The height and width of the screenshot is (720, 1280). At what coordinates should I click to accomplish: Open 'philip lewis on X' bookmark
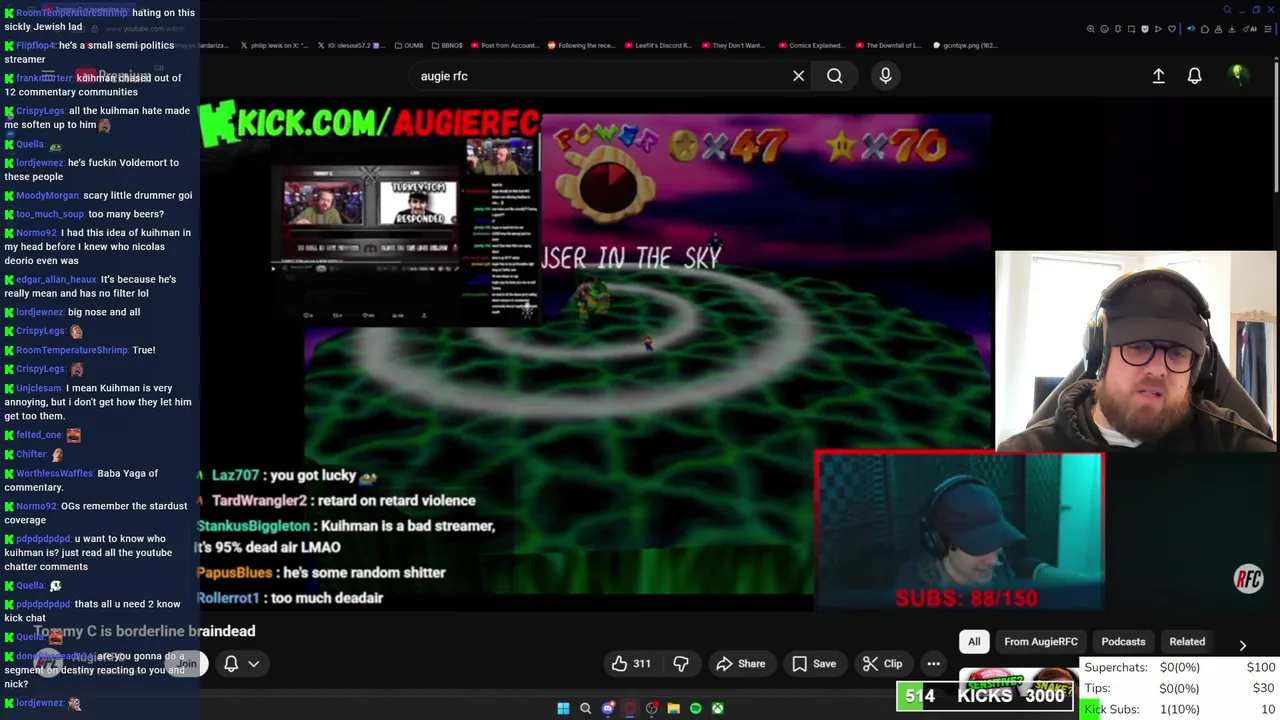(x=275, y=45)
